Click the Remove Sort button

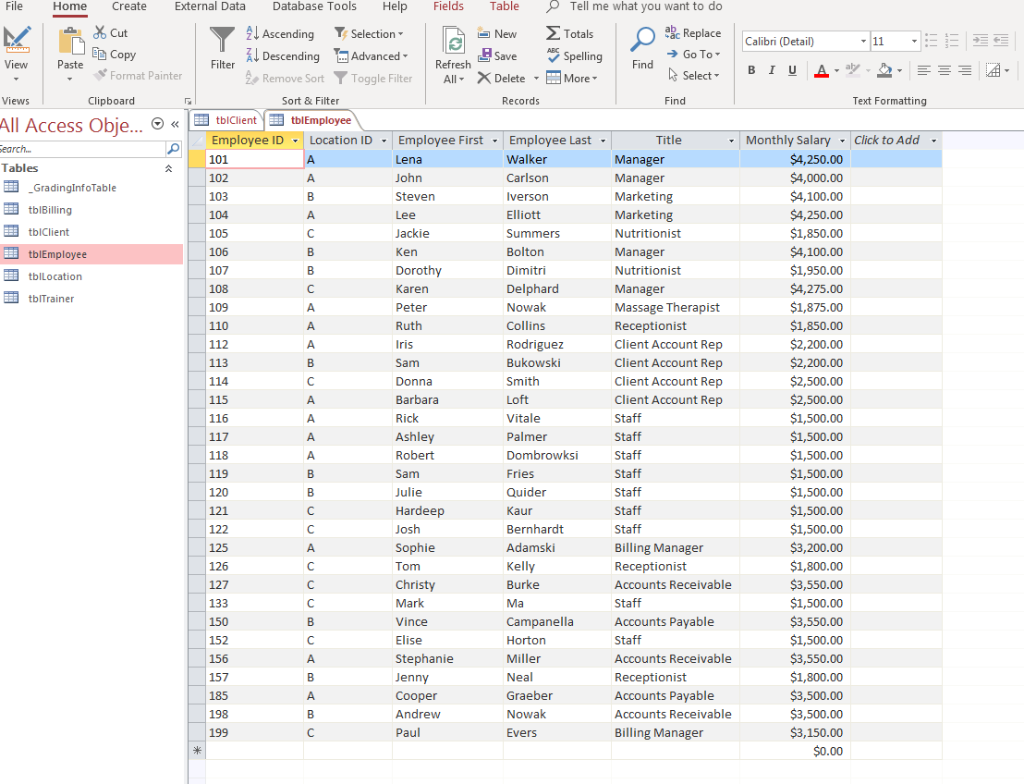(x=289, y=78)
